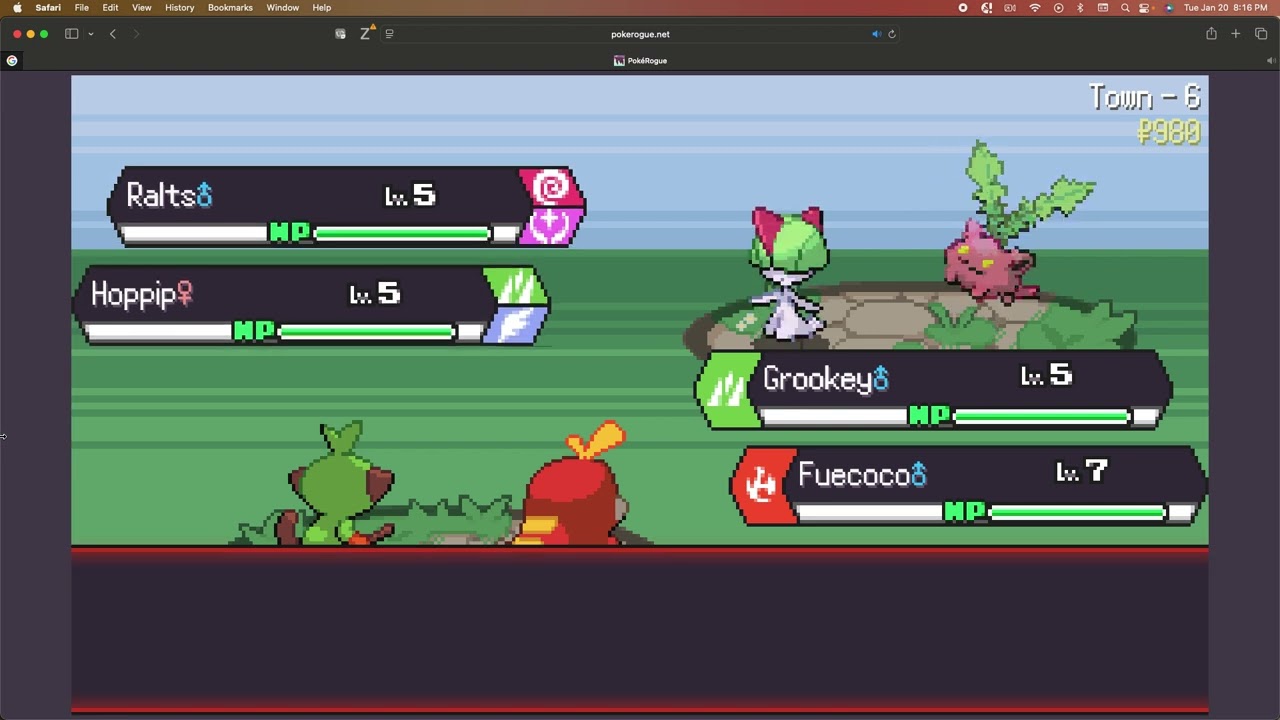
Task: Click the Z extension with warning badge
Action: click(366, 33)
